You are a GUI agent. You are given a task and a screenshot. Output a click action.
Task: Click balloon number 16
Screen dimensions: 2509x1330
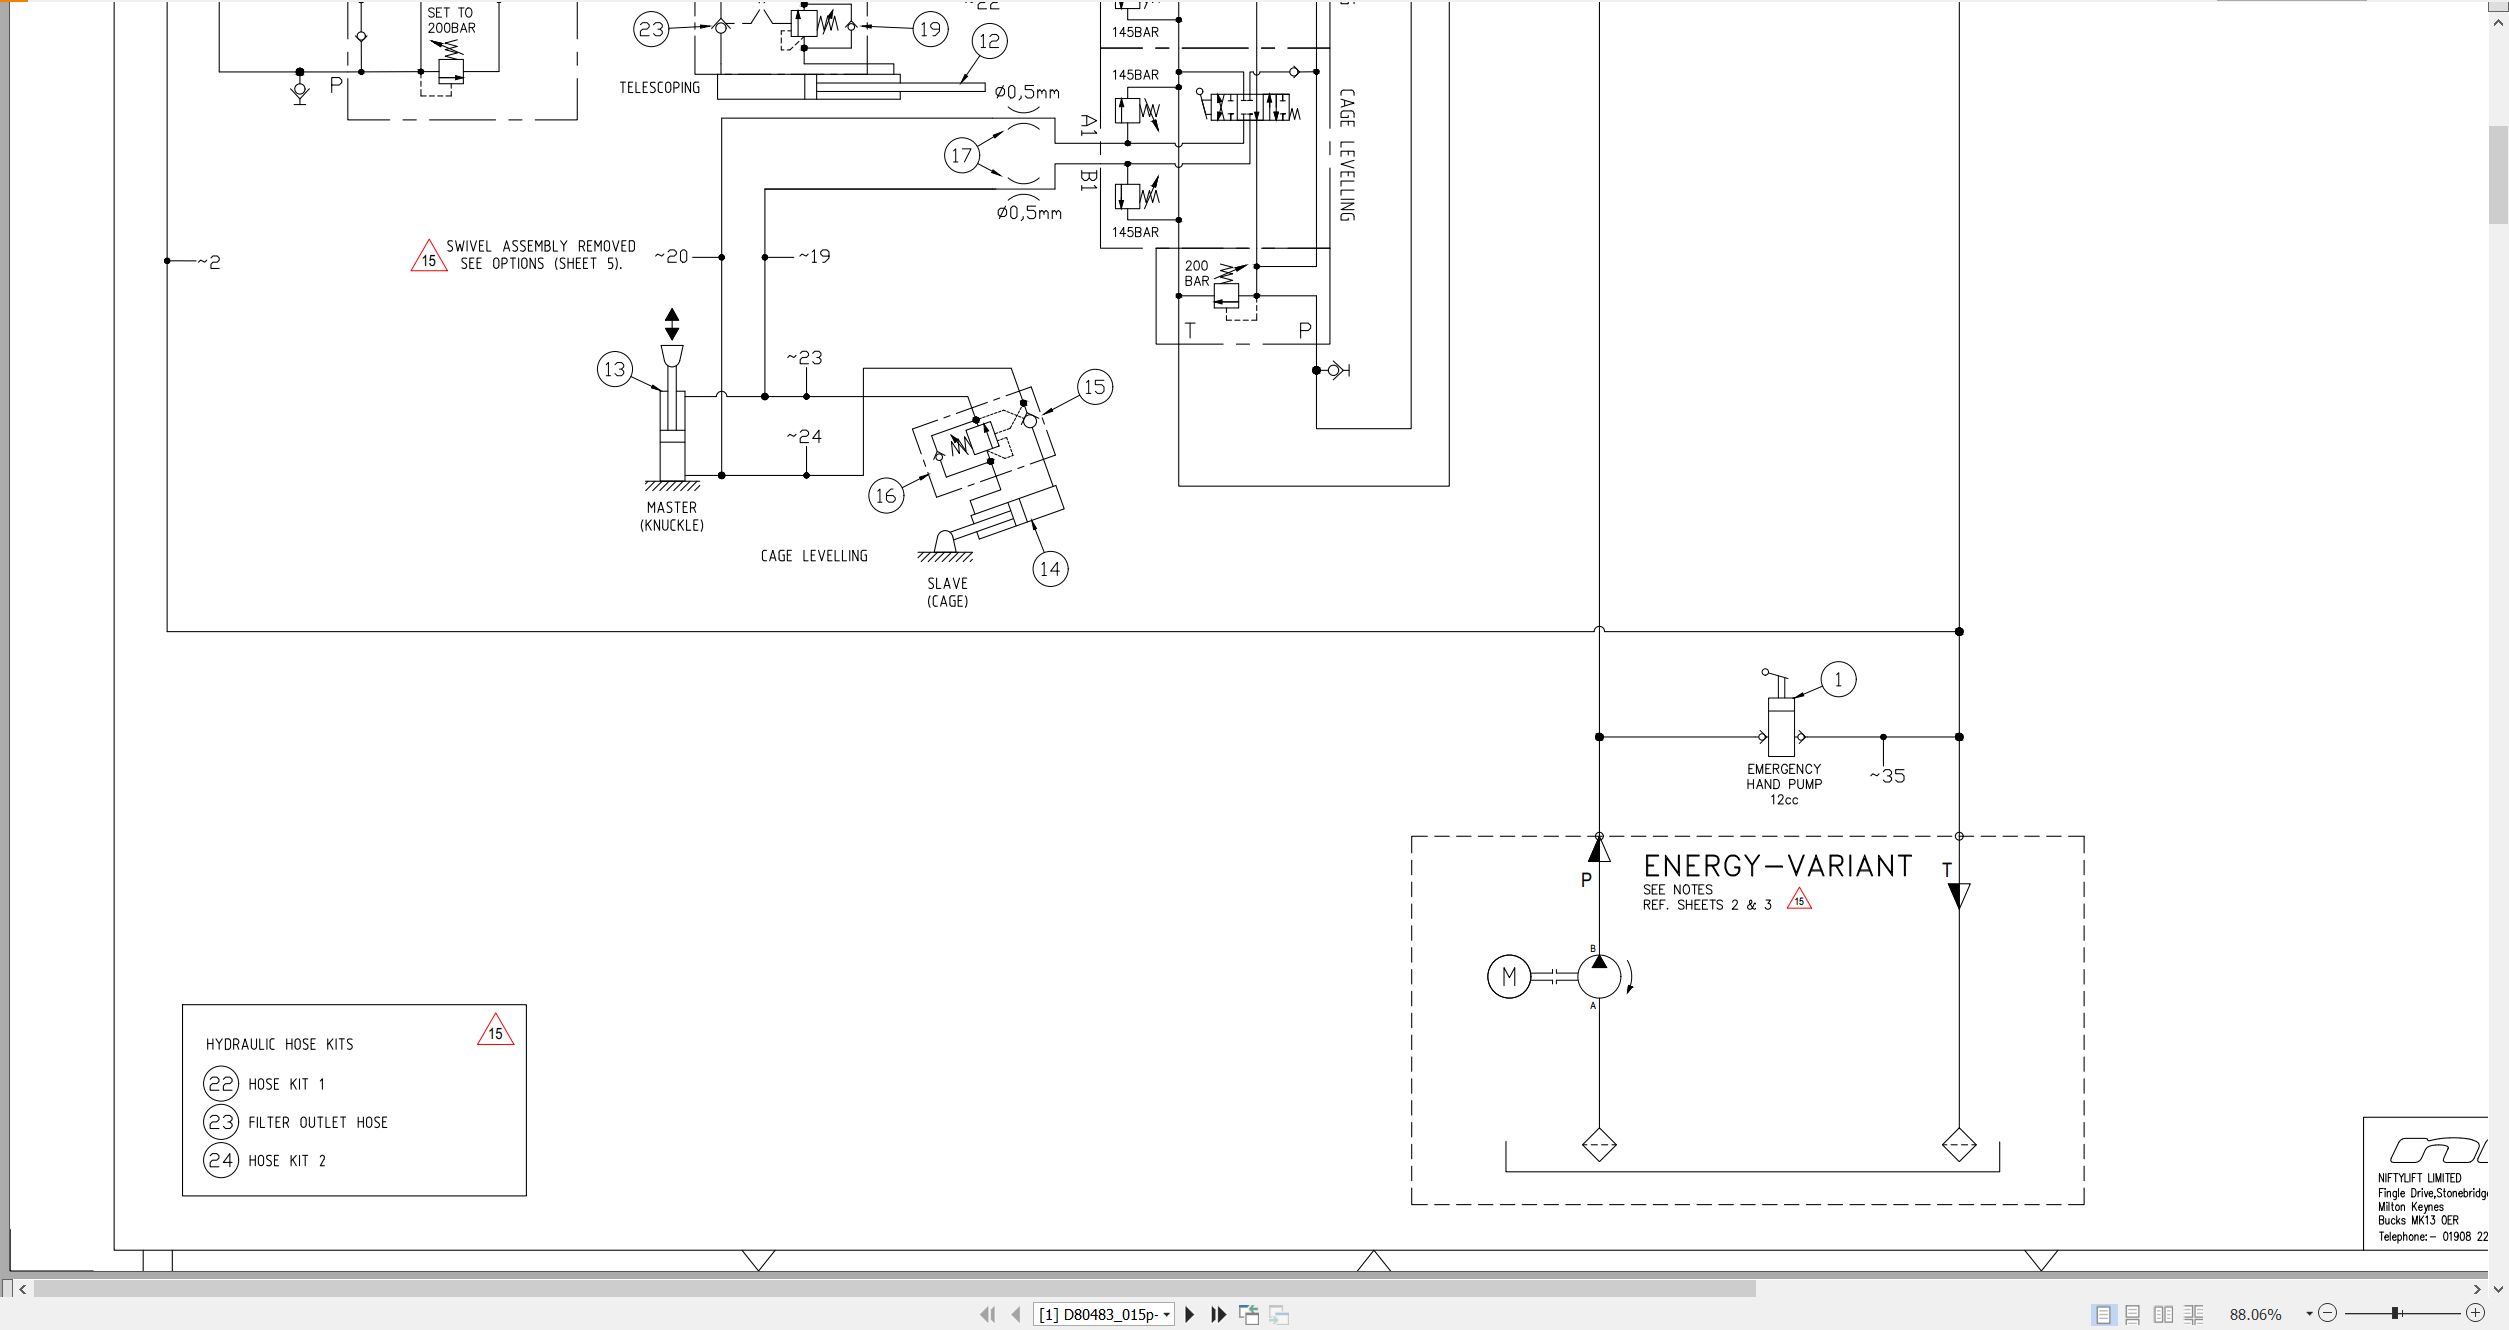click(x=886, y=495)
